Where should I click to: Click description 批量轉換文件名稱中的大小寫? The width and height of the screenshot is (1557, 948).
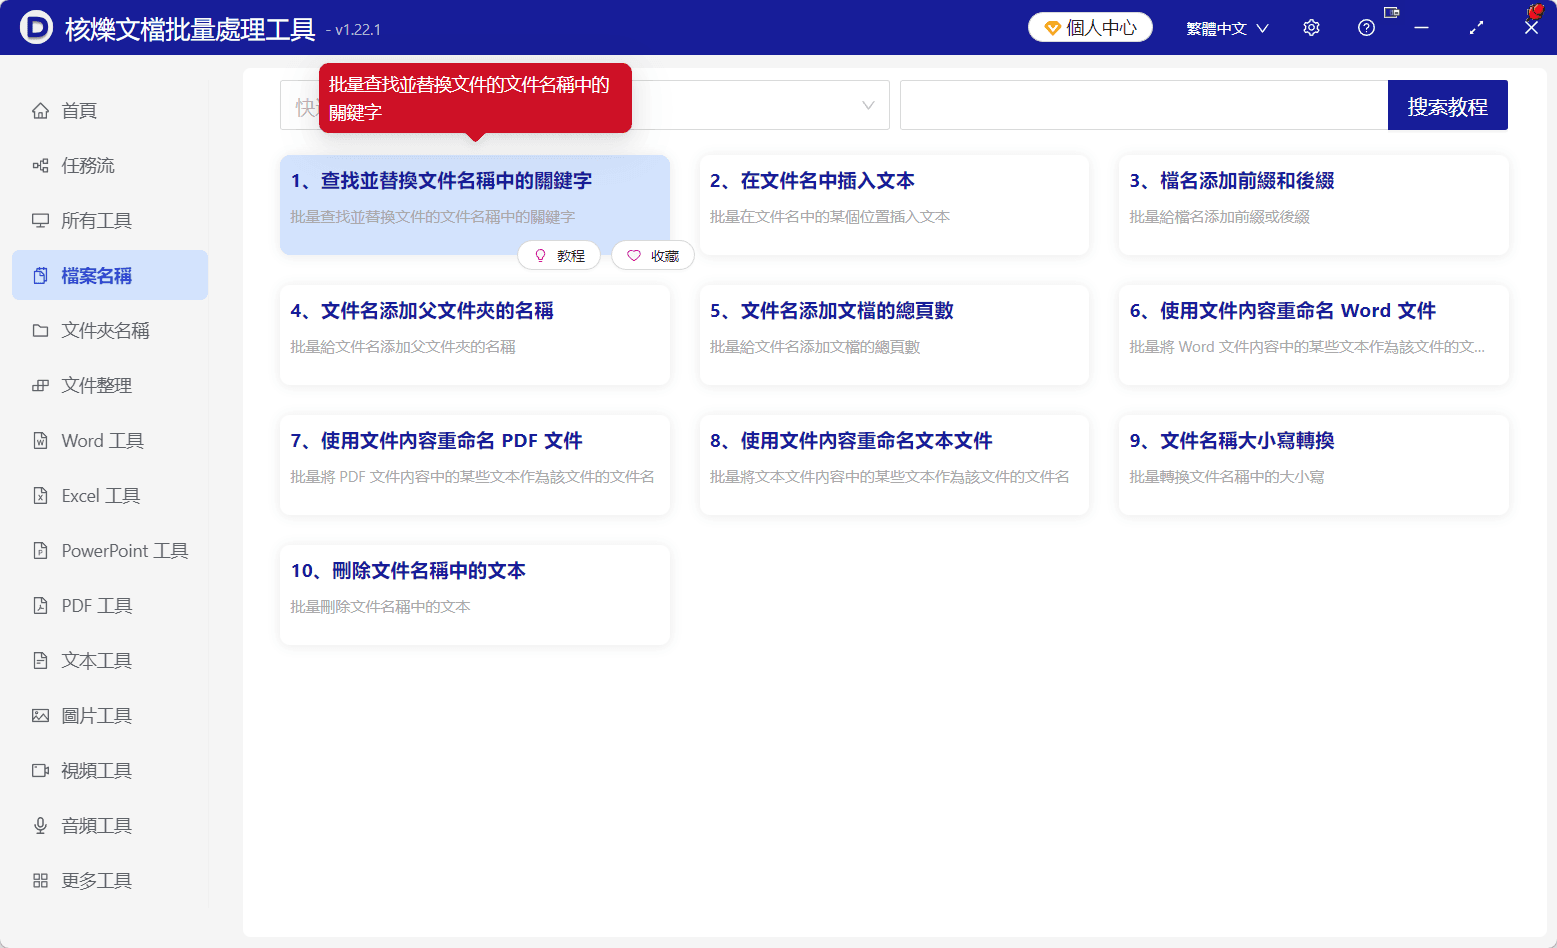click(1227, 477)
